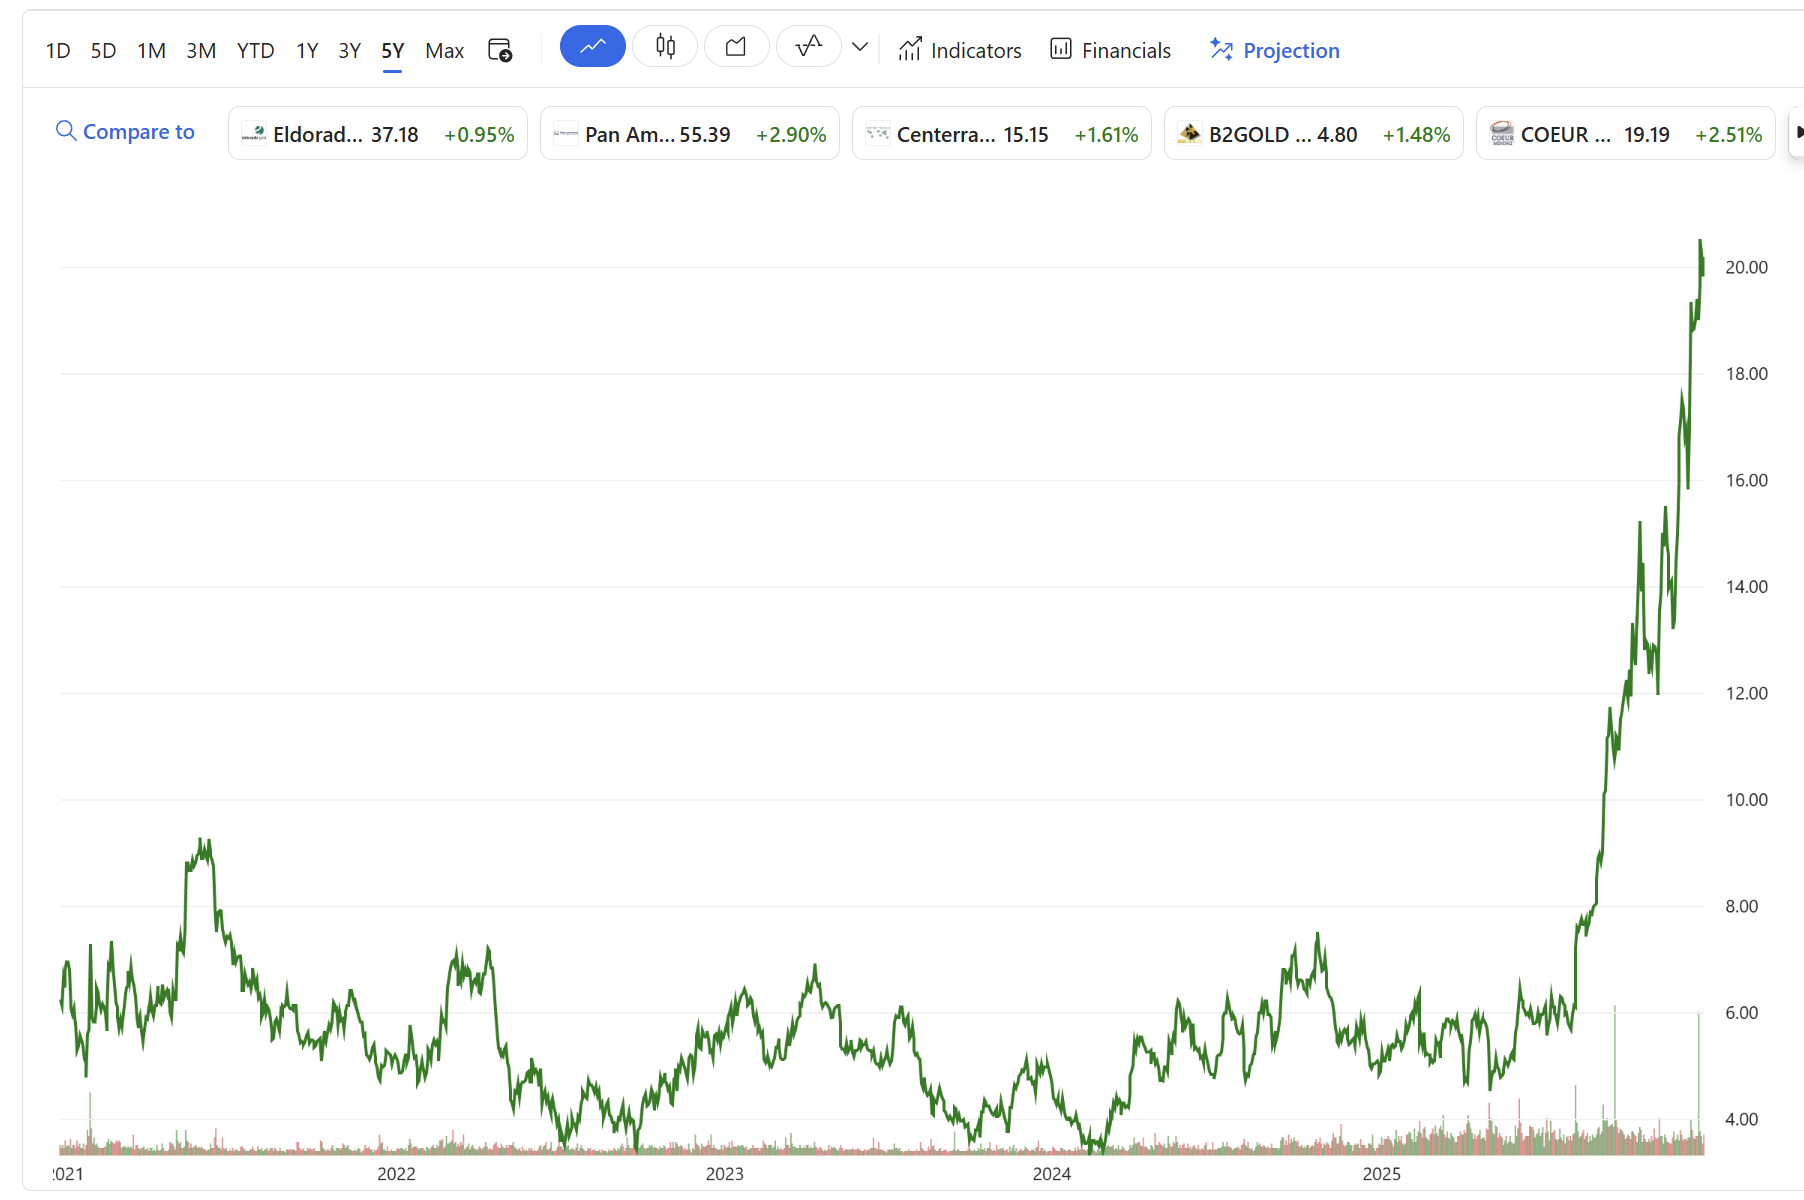Click the 10.00 price axis label

[x=1746, y=800]
